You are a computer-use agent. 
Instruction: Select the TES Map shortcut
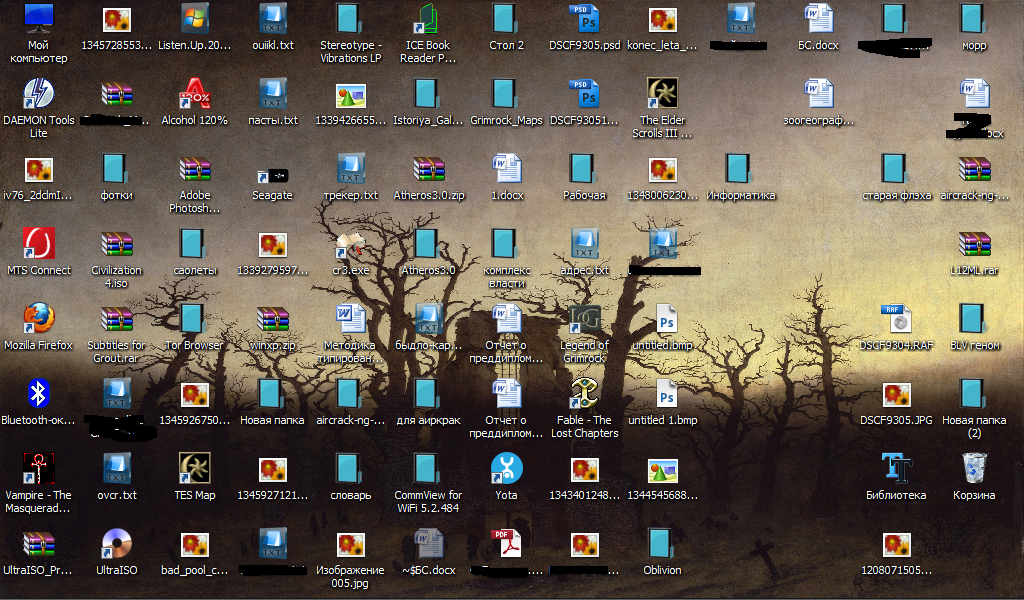(x=195, y=469)
